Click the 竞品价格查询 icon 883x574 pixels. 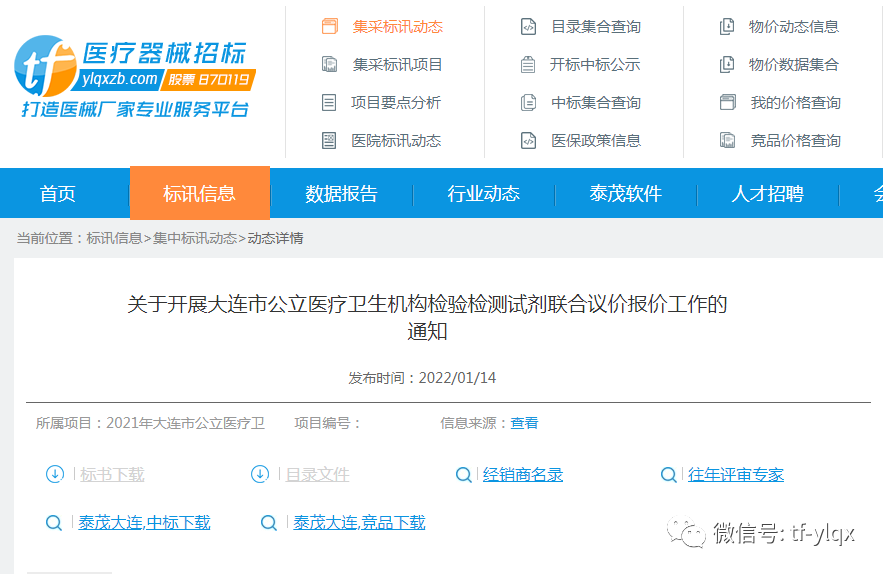point(727,141)
